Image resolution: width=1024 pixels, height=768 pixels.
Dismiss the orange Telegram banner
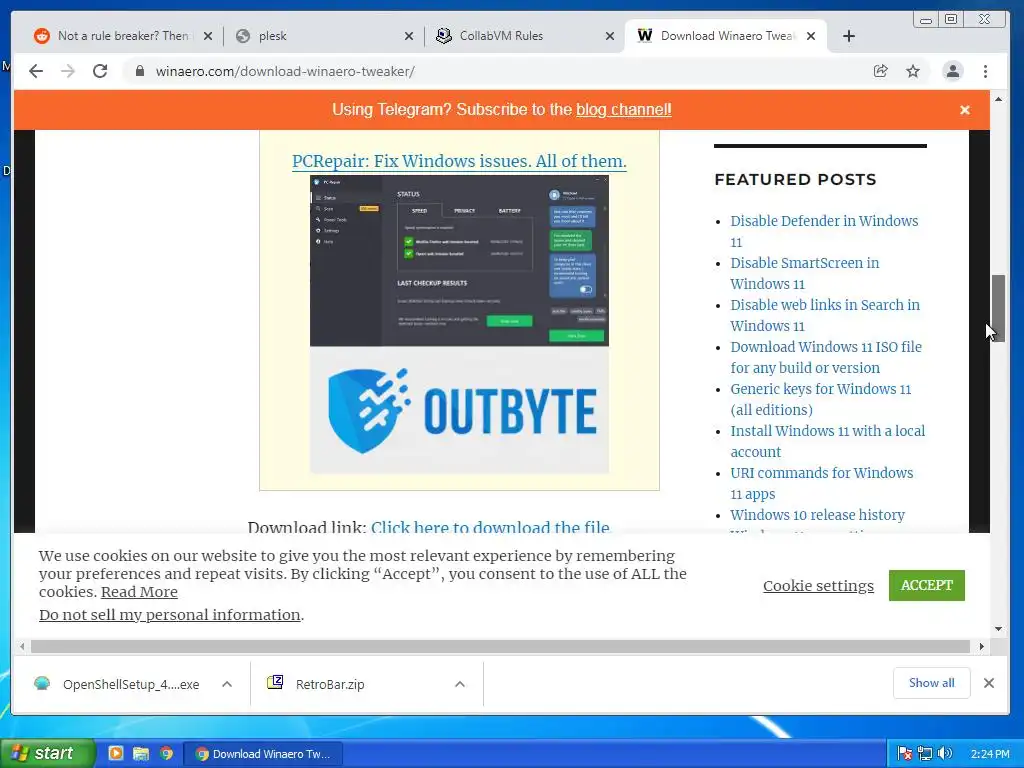point(965,110)
